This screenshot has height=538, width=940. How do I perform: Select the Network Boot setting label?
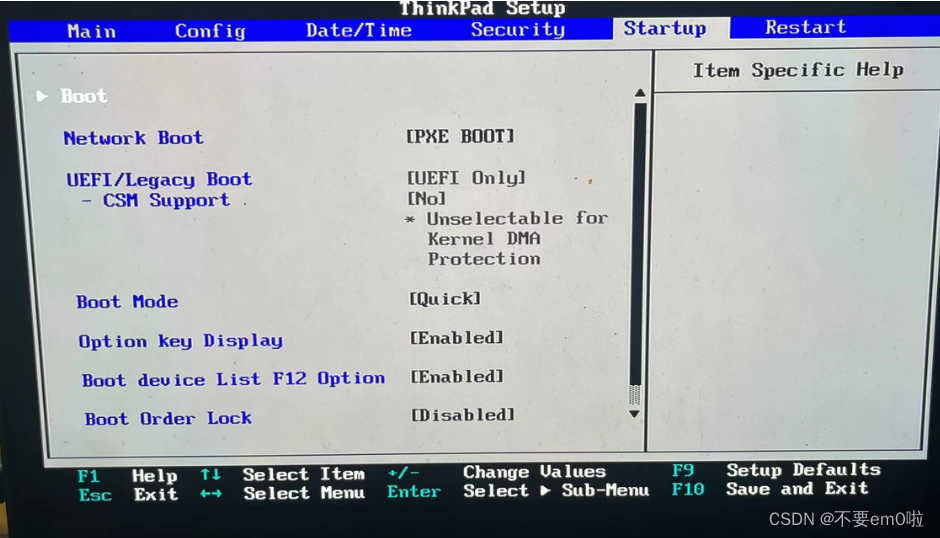133,138
